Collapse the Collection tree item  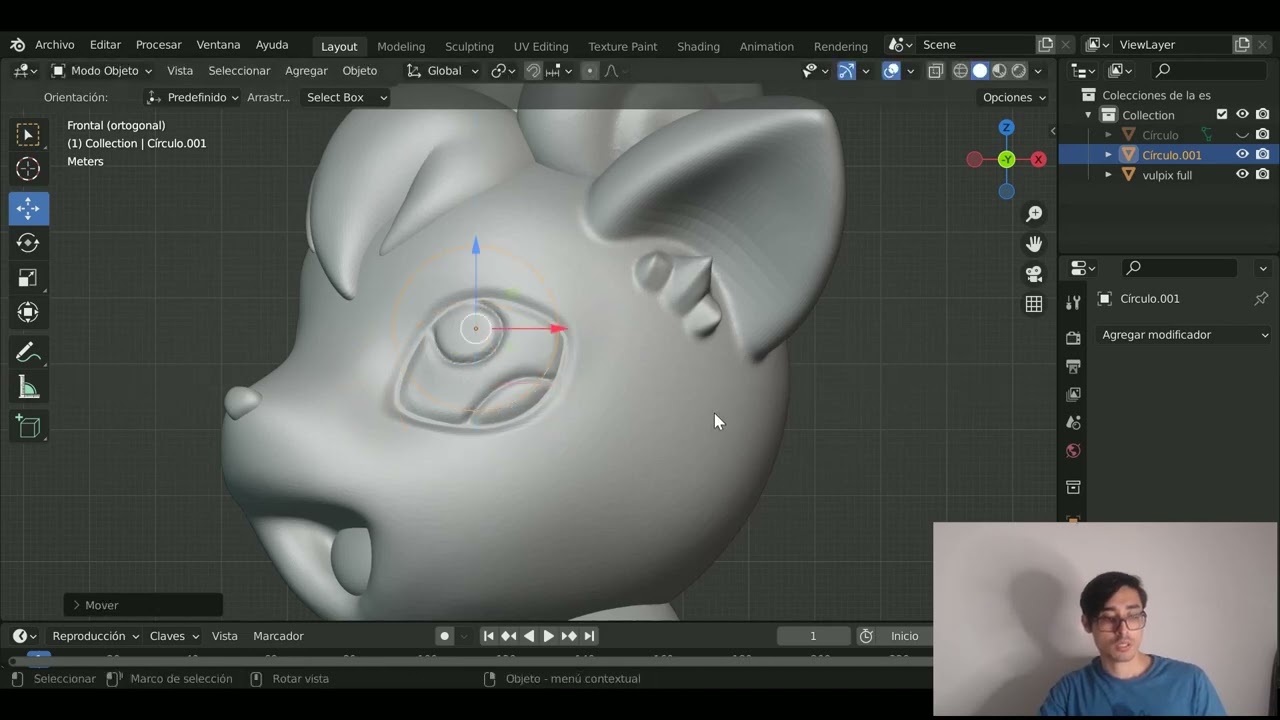click(1088, 115)
